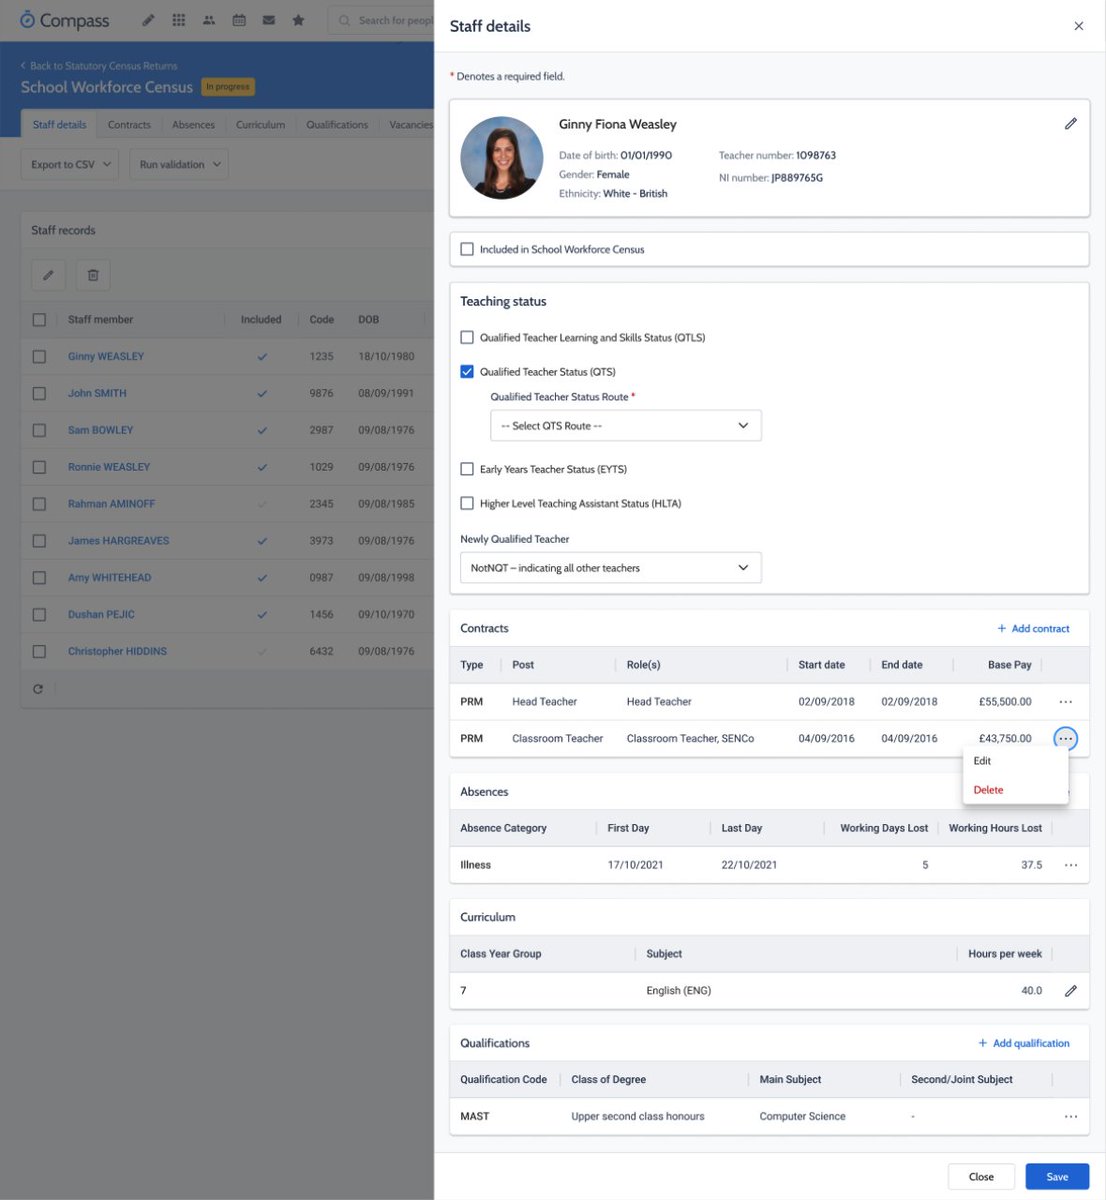The image size is (1106, 1200).
Task: Click the star favorites icon
Action: coord(298,19)
